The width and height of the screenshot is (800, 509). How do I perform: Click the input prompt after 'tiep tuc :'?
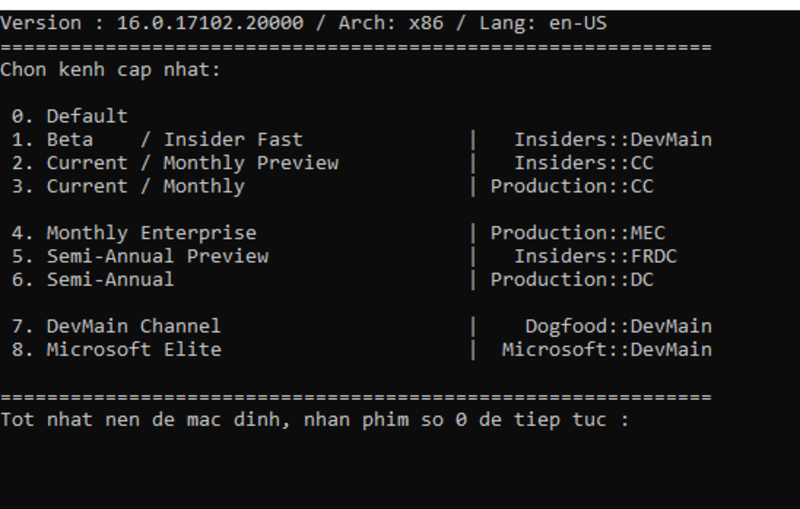point(643,420)
